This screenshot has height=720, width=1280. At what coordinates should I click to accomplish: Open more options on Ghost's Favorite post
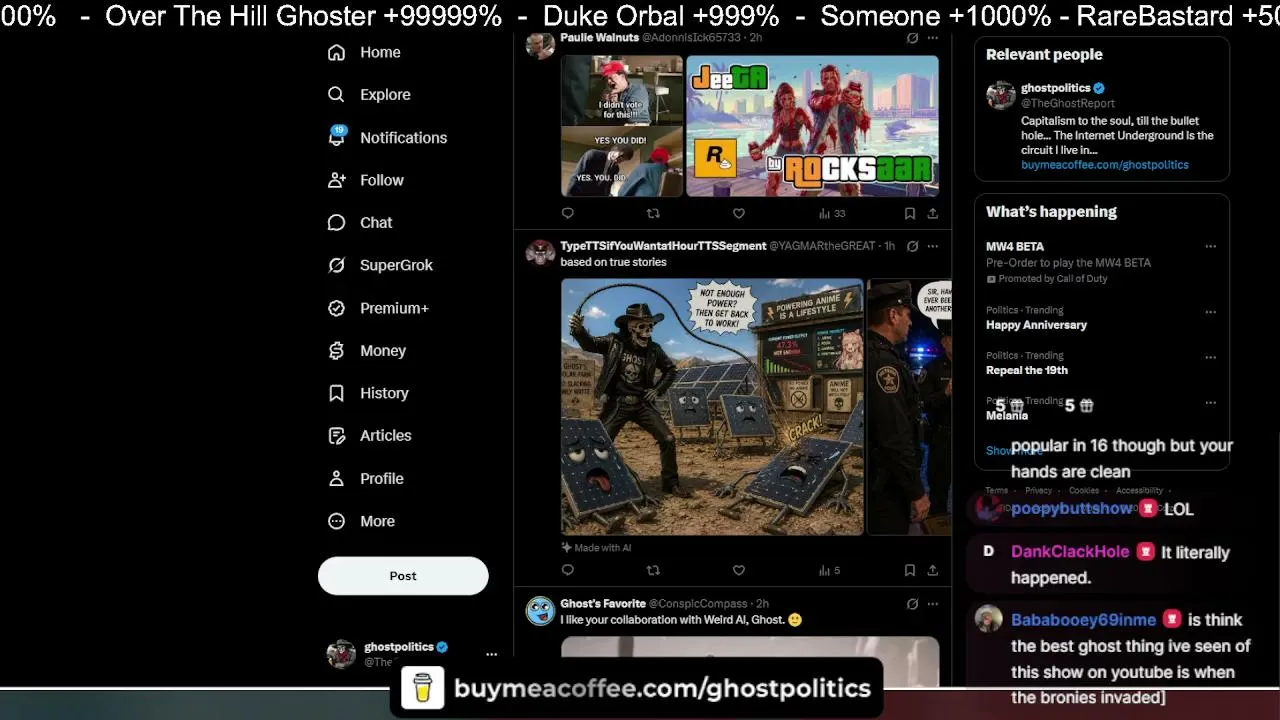[x=932, y=604]
